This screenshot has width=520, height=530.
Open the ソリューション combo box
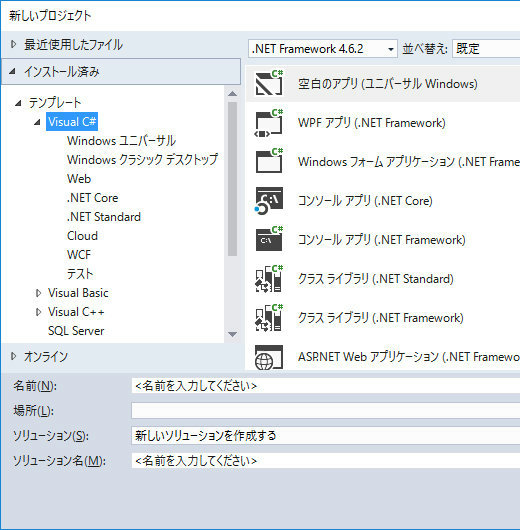click(x=325, y=435)
